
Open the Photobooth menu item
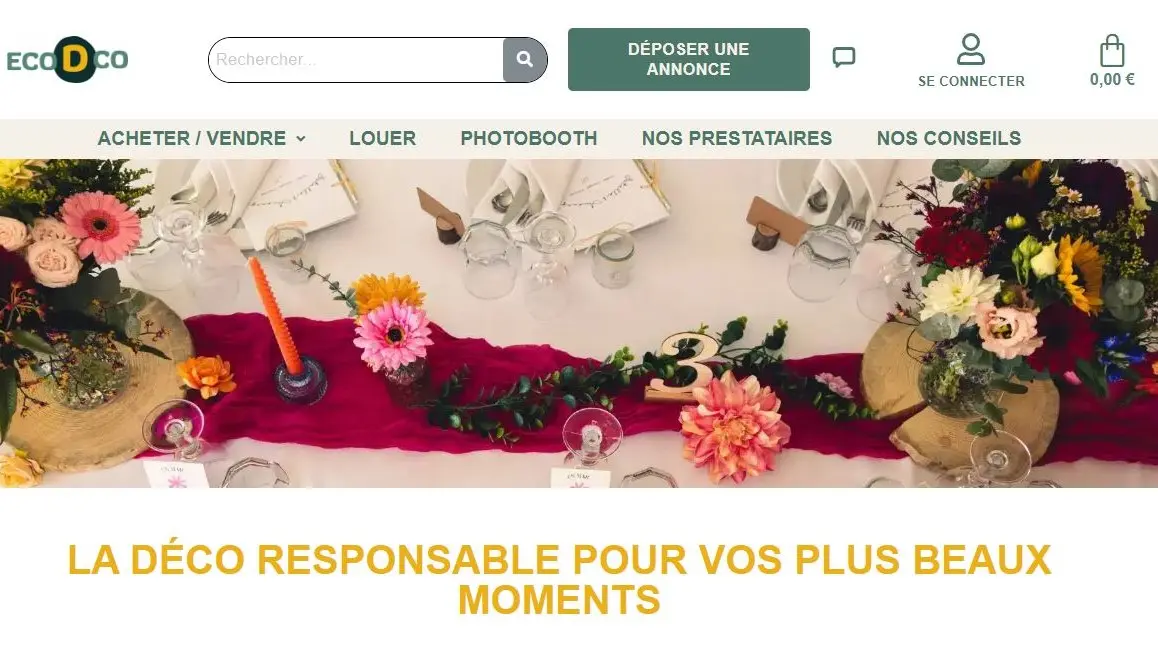point(529,138)
